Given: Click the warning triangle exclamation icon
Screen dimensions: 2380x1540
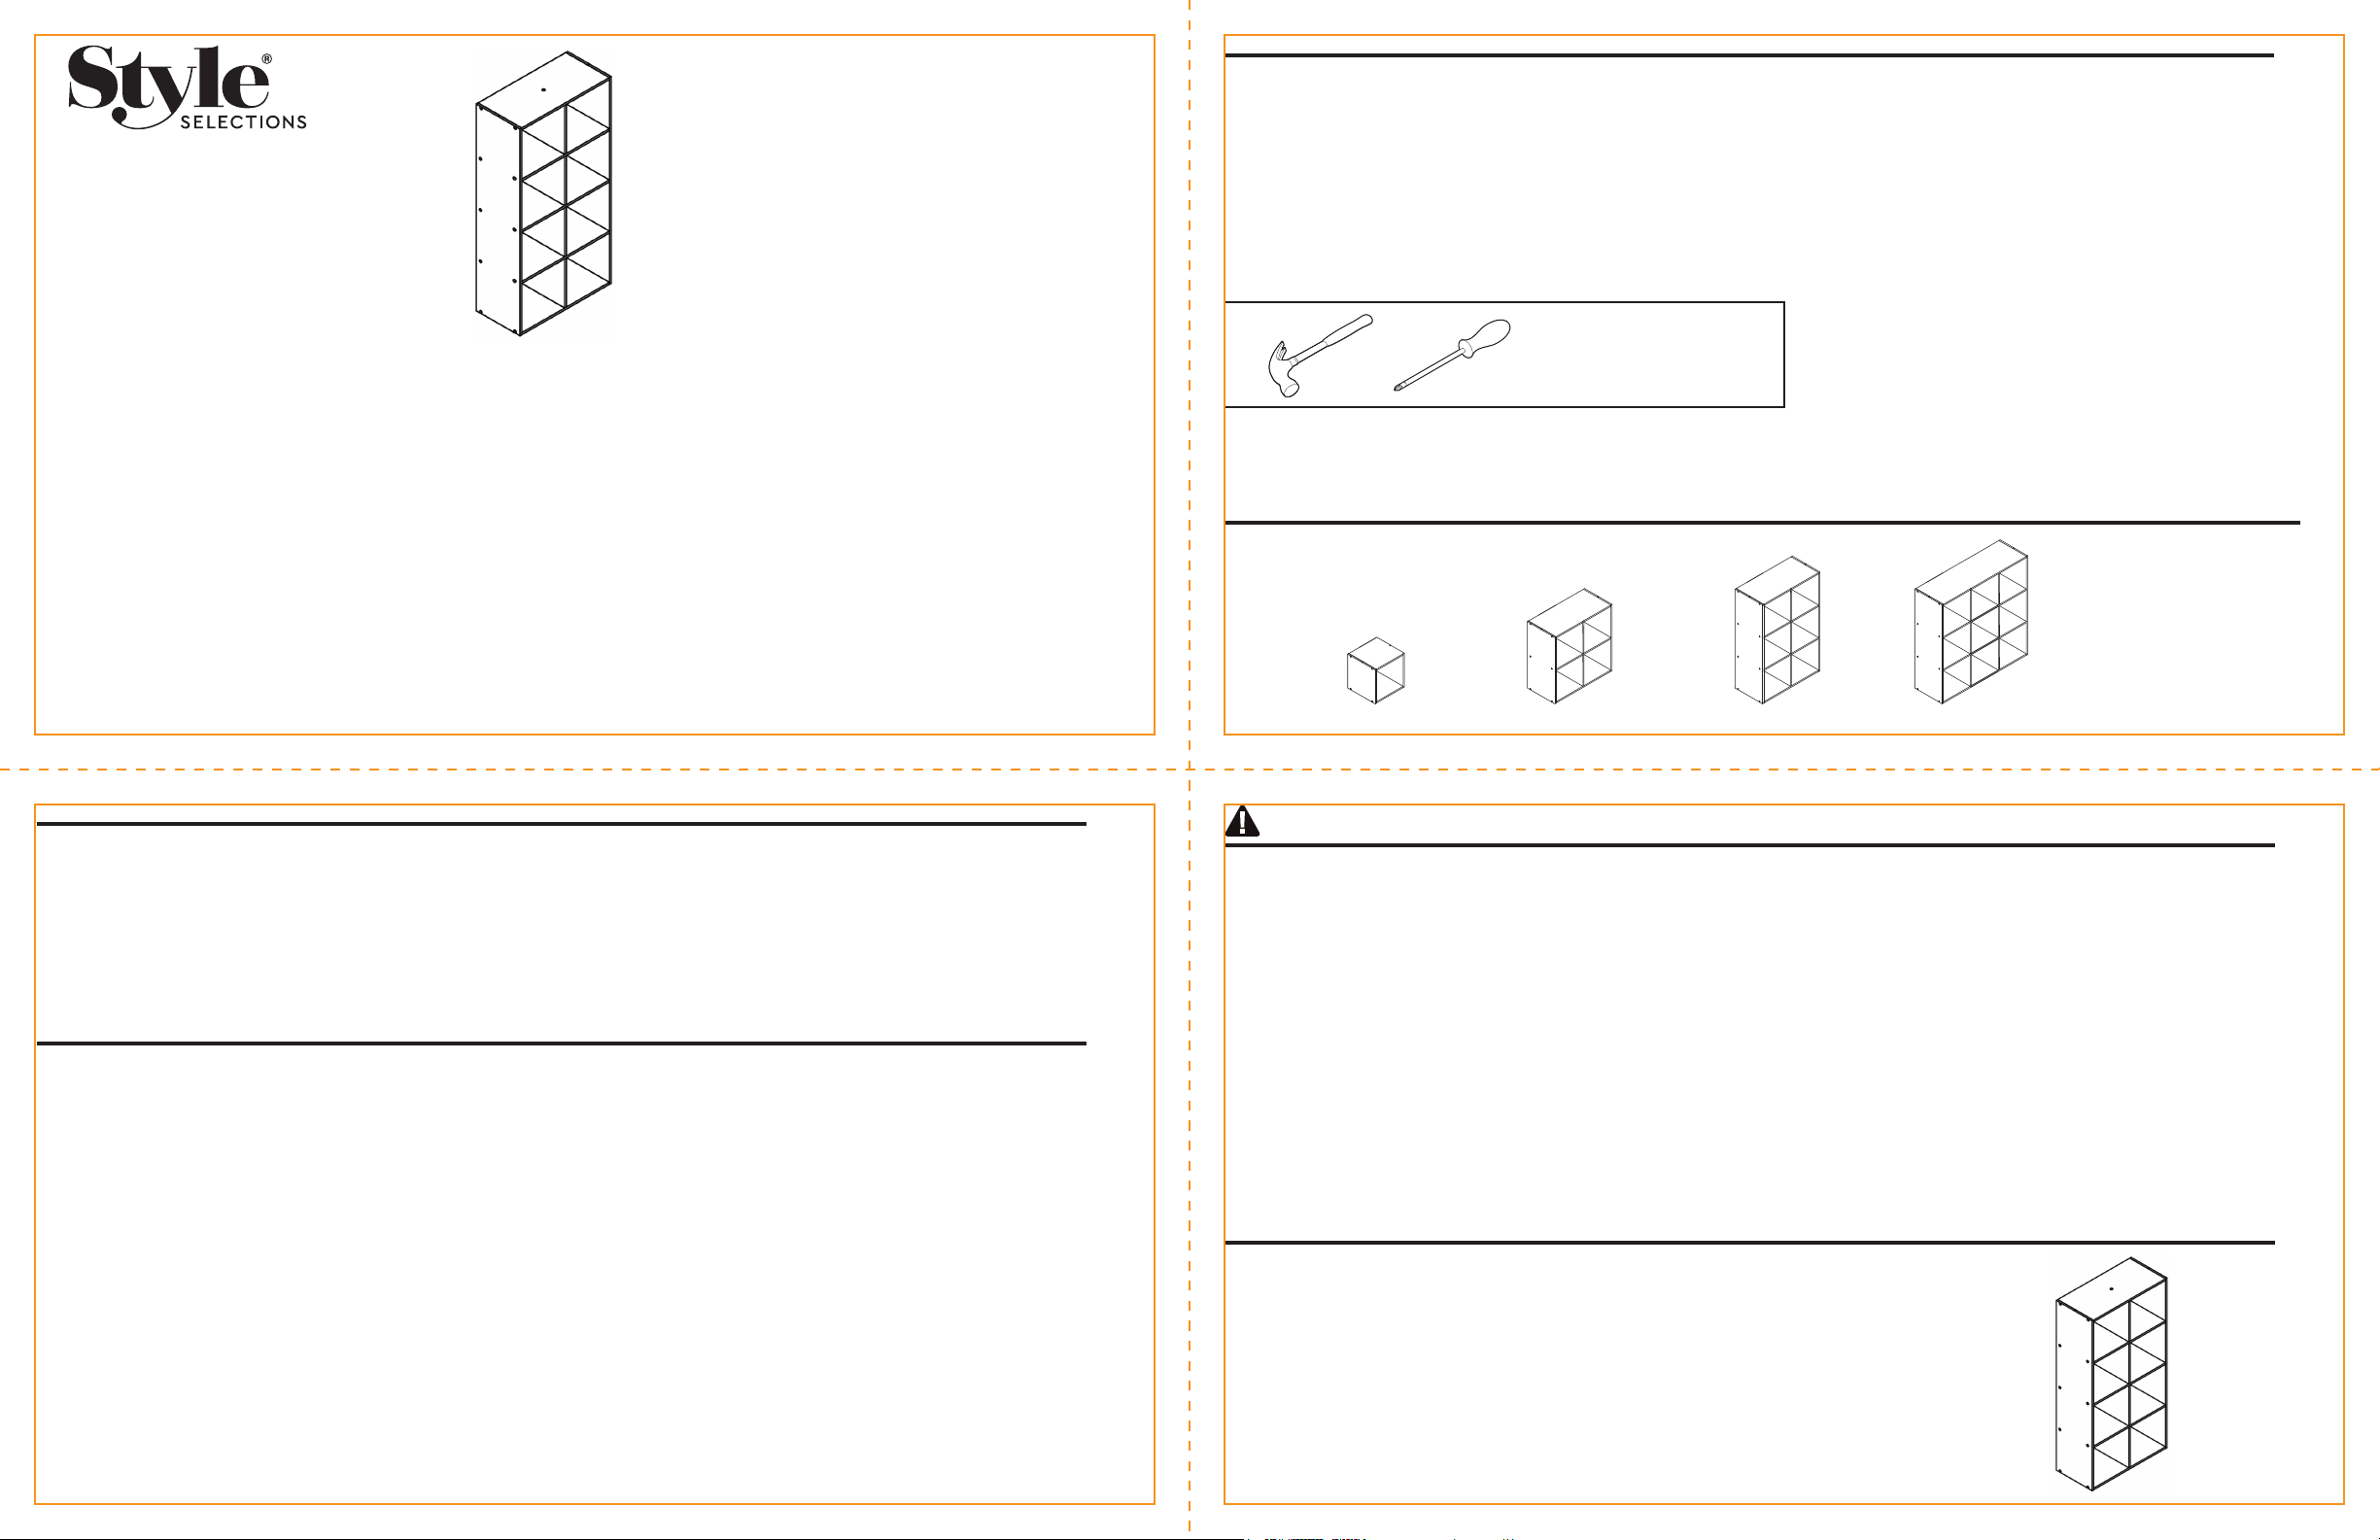Looking at the screenshot, I should click(1242, 821).
